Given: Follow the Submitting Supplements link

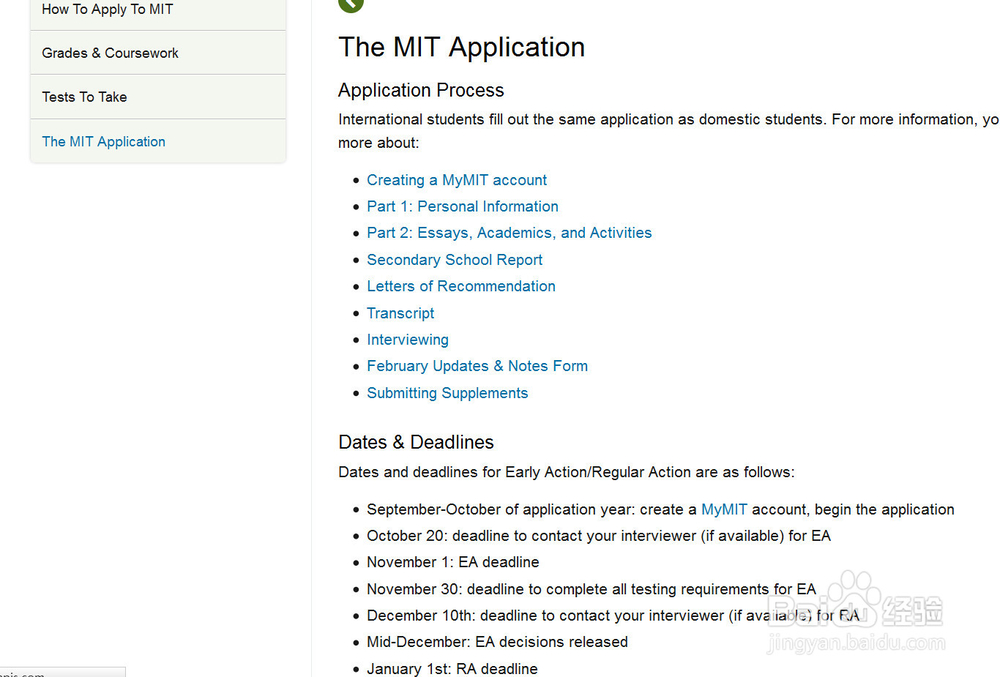Looking at the screenshot, I should [x=447, y=393].
